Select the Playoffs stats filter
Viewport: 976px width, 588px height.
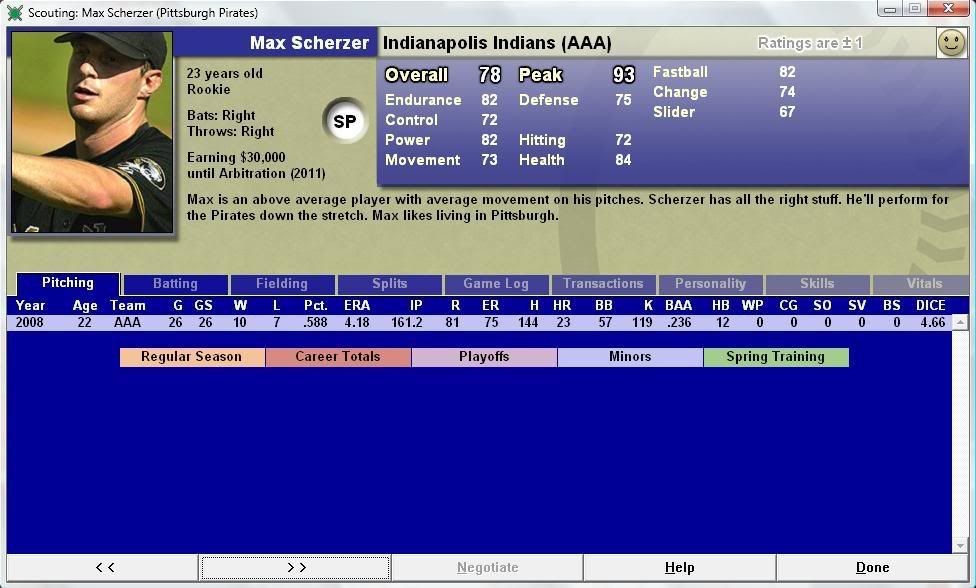pyautogui.click(x=484, y=357)
